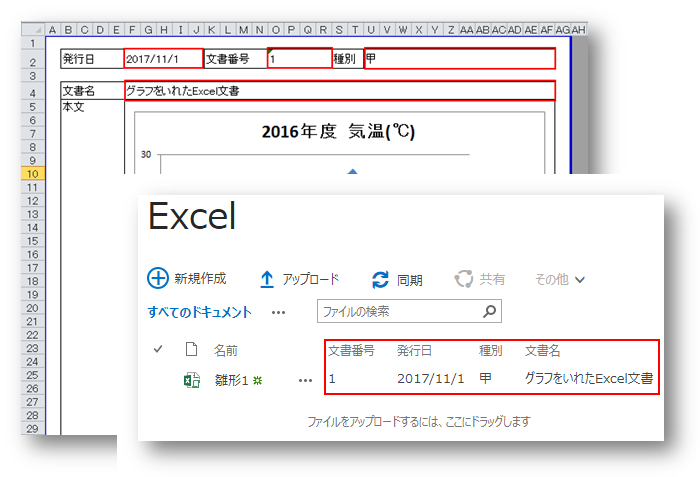Toggle select-all checkmark in list header
Screen dimensions: 700x477
coord(158,350)
